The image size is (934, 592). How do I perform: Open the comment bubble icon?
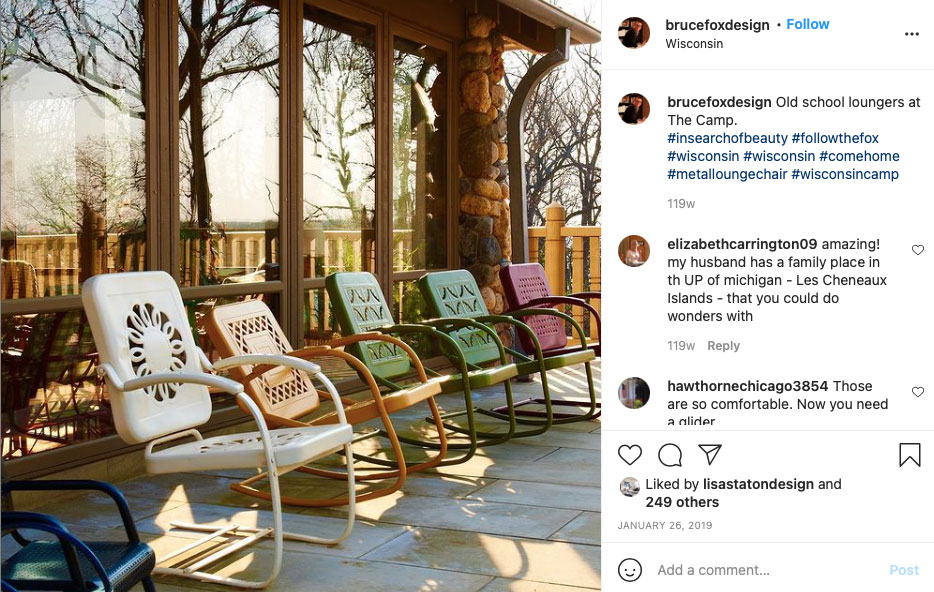pyautogui.click(x=670, y=455)
